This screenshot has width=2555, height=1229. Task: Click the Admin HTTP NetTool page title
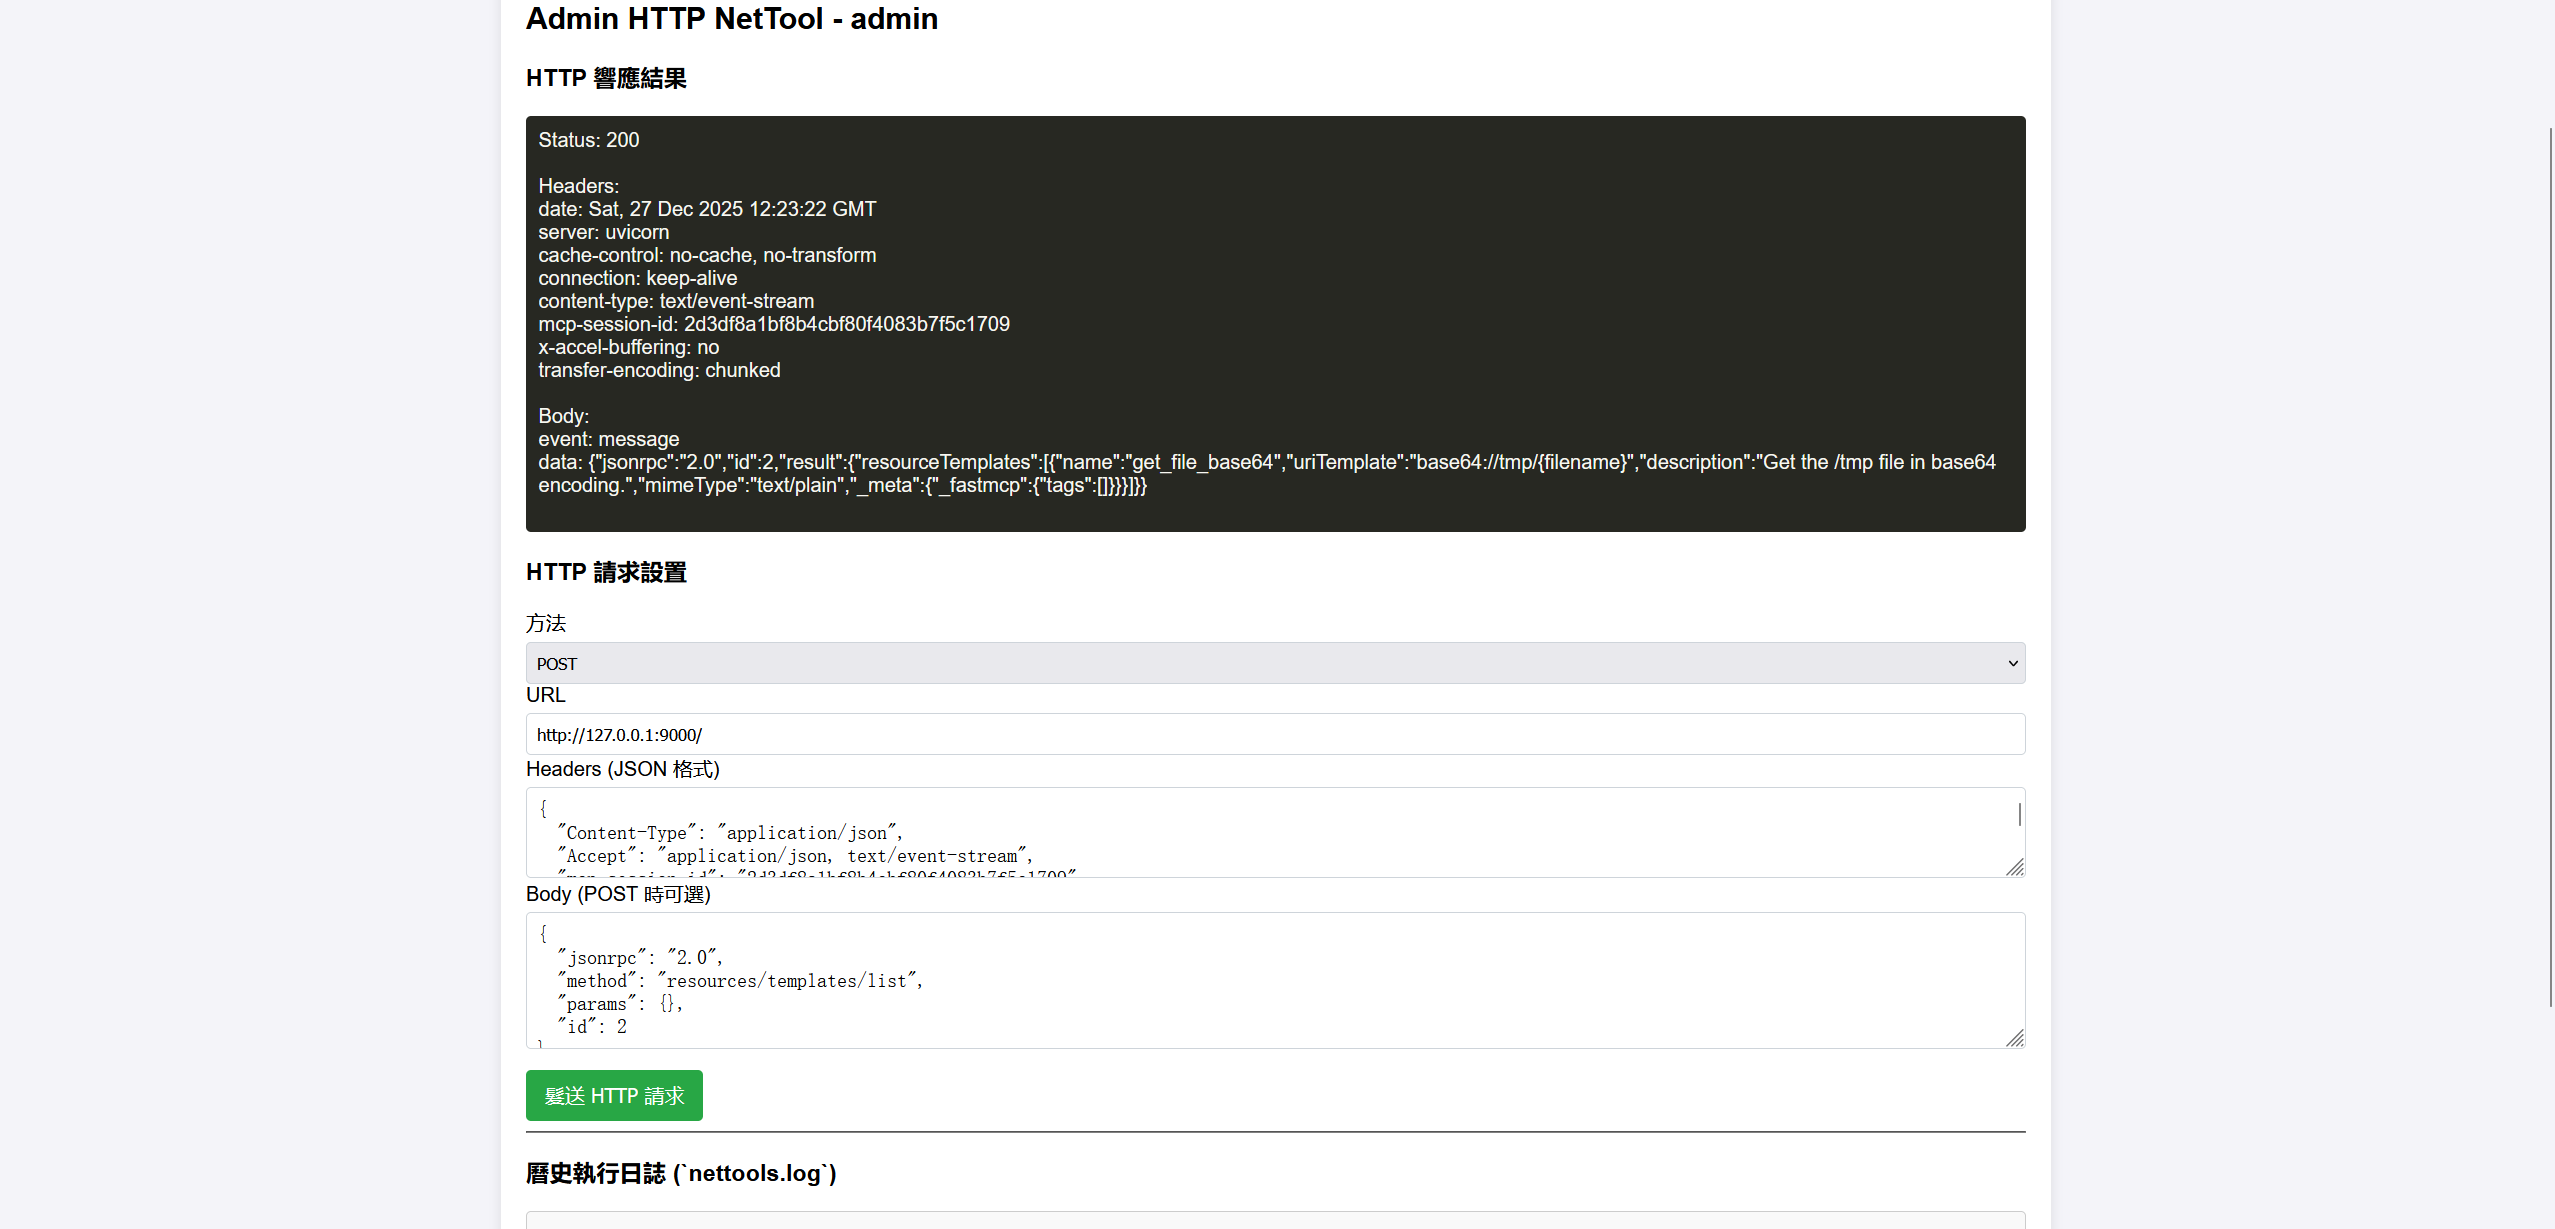[731, 19]
